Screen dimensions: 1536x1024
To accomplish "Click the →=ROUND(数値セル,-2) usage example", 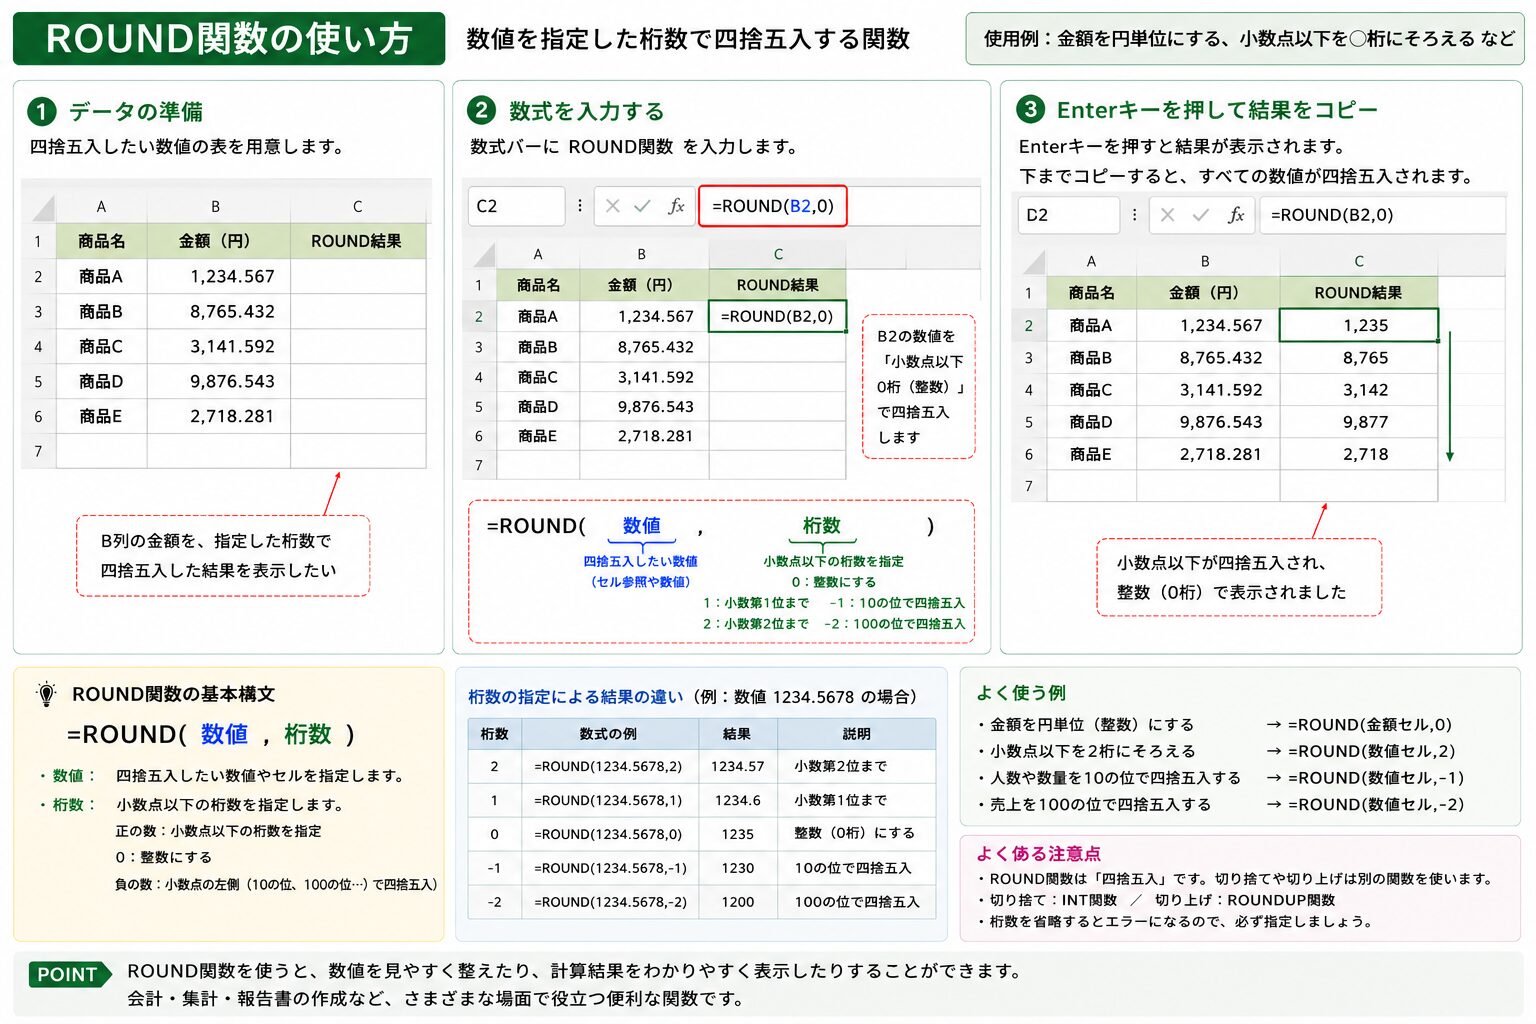I will [x=1364, y=804].
